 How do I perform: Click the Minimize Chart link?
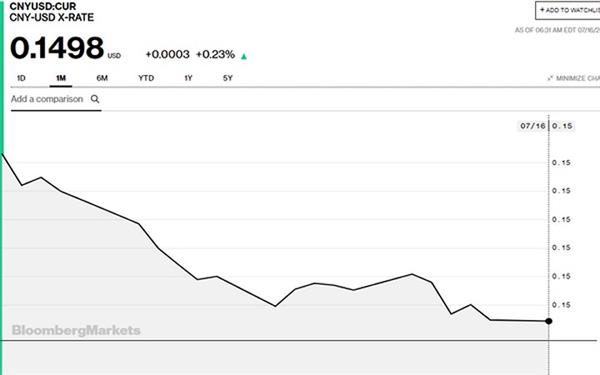coord(574,78)
